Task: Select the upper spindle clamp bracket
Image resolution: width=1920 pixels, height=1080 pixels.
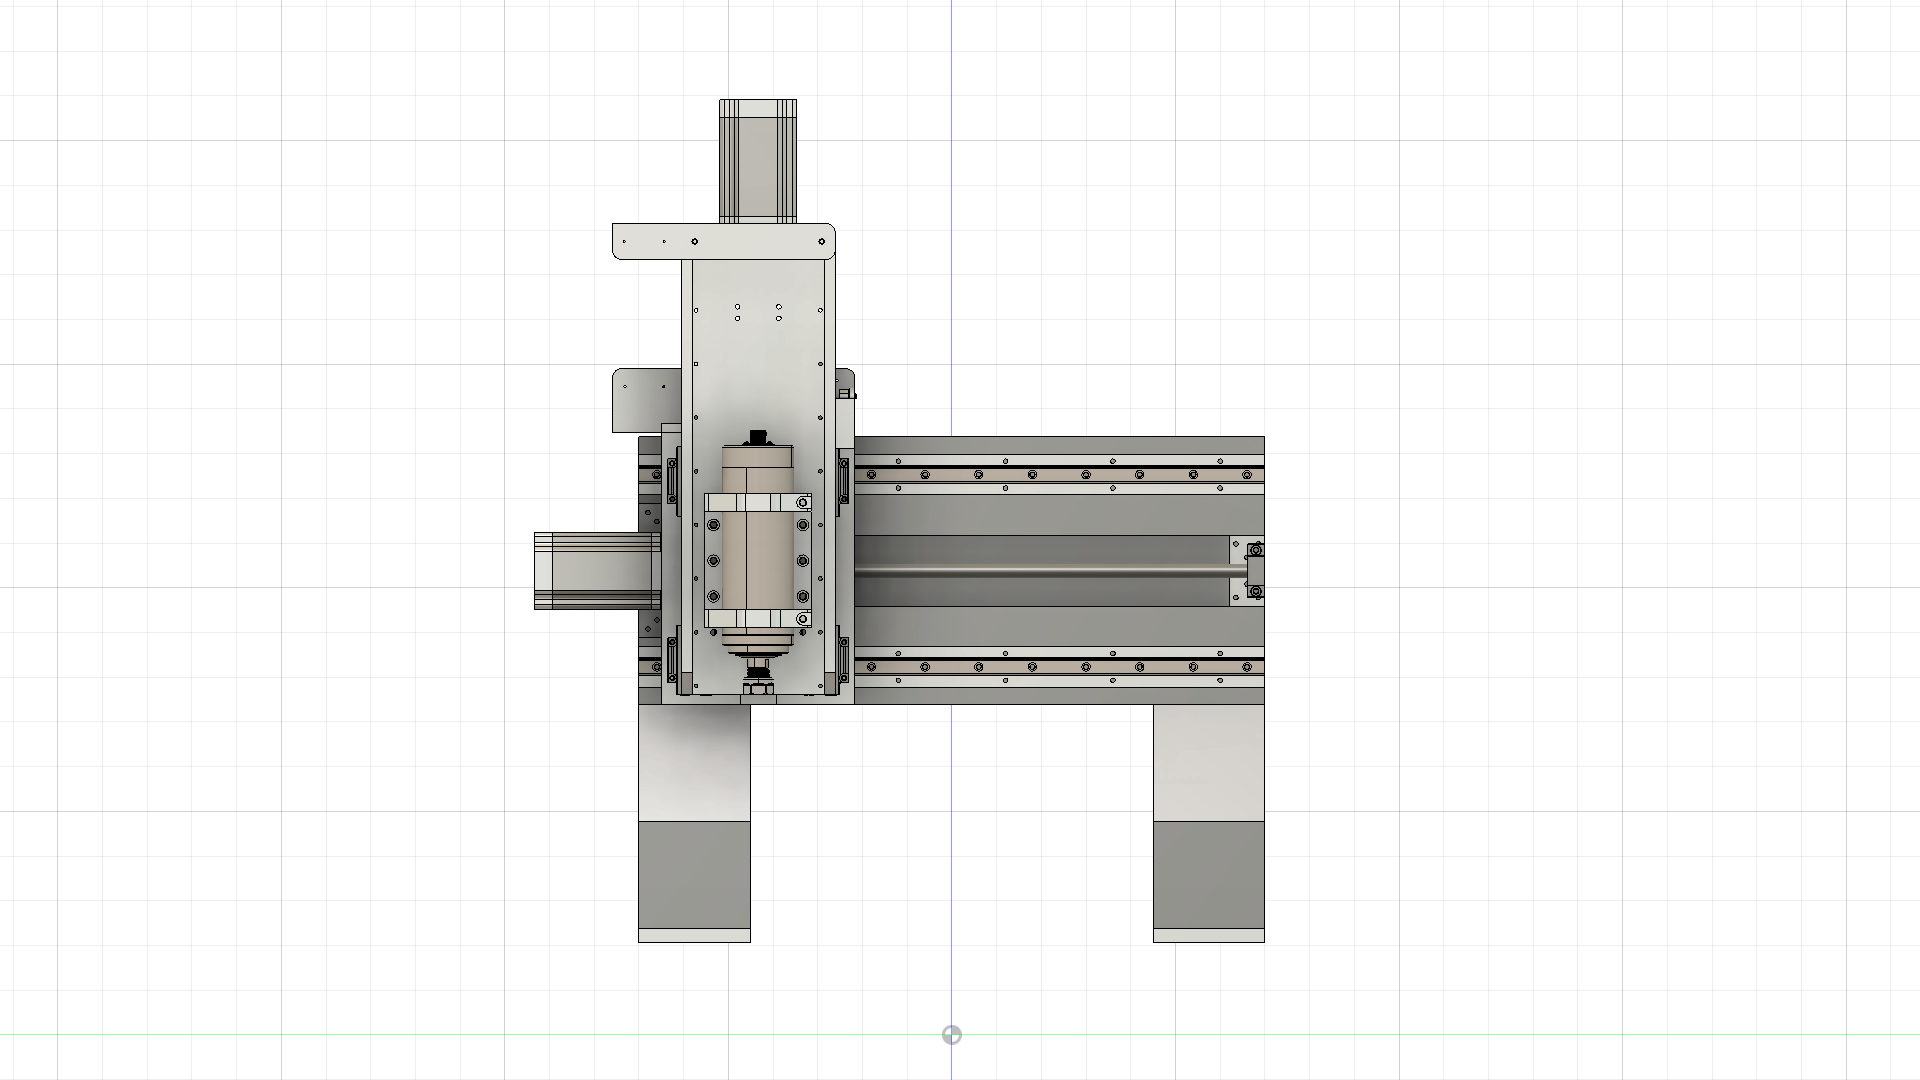Action: coord(758,502)
